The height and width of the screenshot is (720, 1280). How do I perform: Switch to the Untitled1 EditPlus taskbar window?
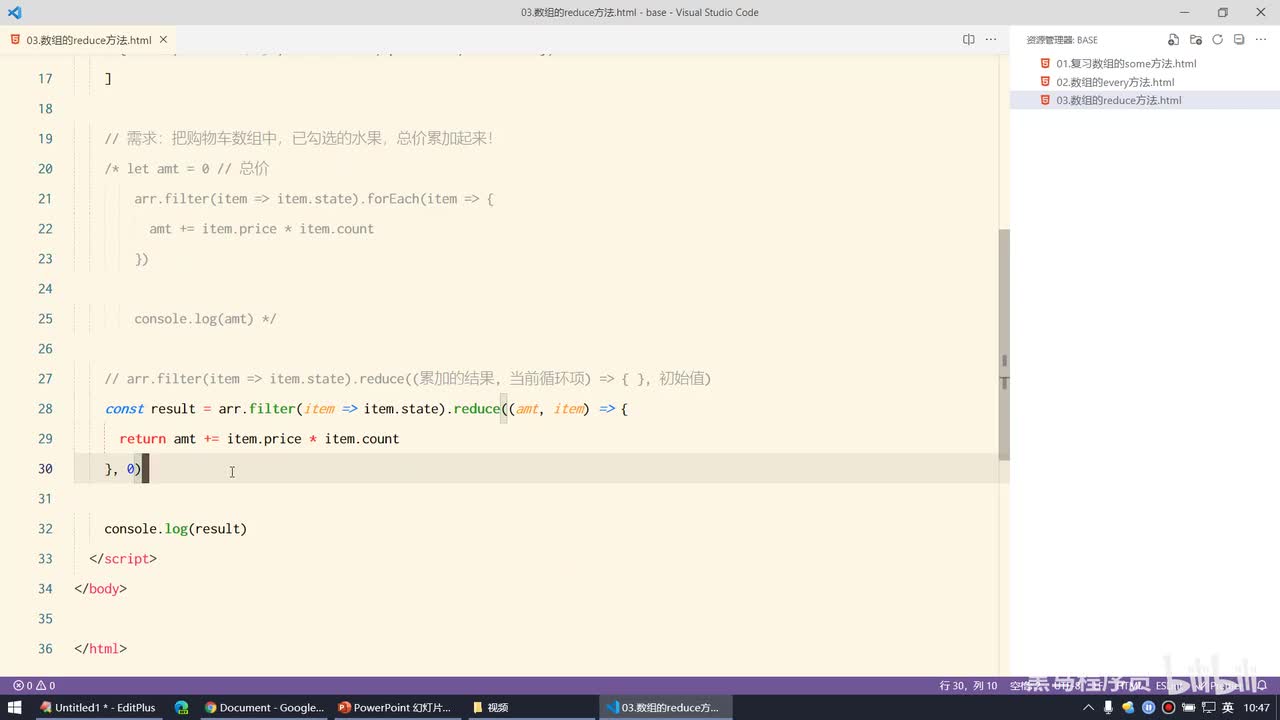coord(97,707)
